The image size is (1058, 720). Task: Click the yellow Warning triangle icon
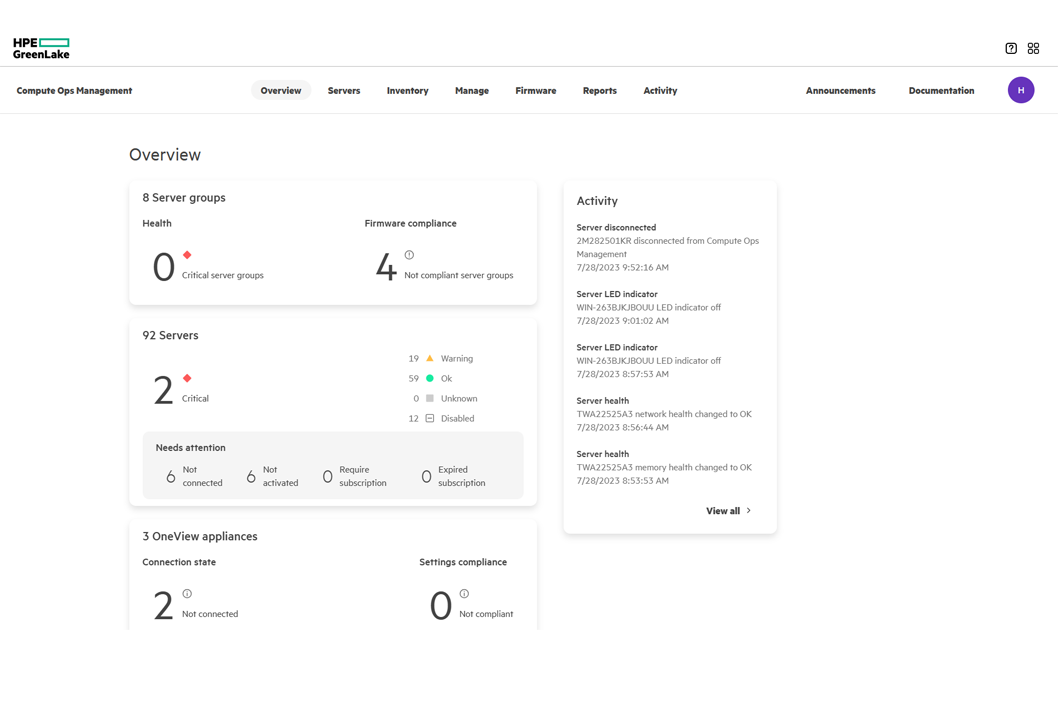(x=430, y=358)
